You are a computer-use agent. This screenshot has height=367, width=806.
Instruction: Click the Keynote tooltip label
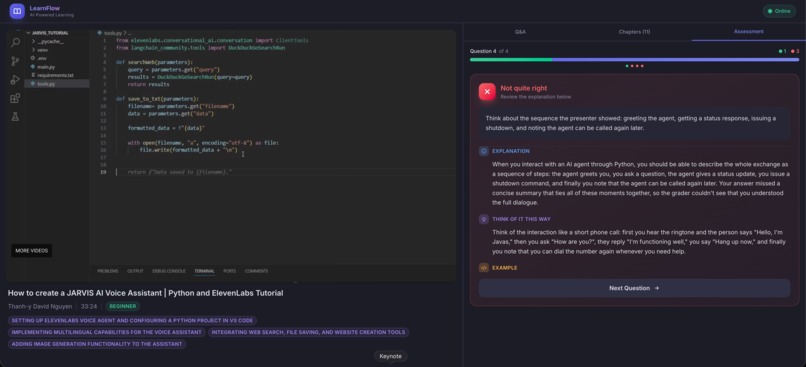click(391, 356)
